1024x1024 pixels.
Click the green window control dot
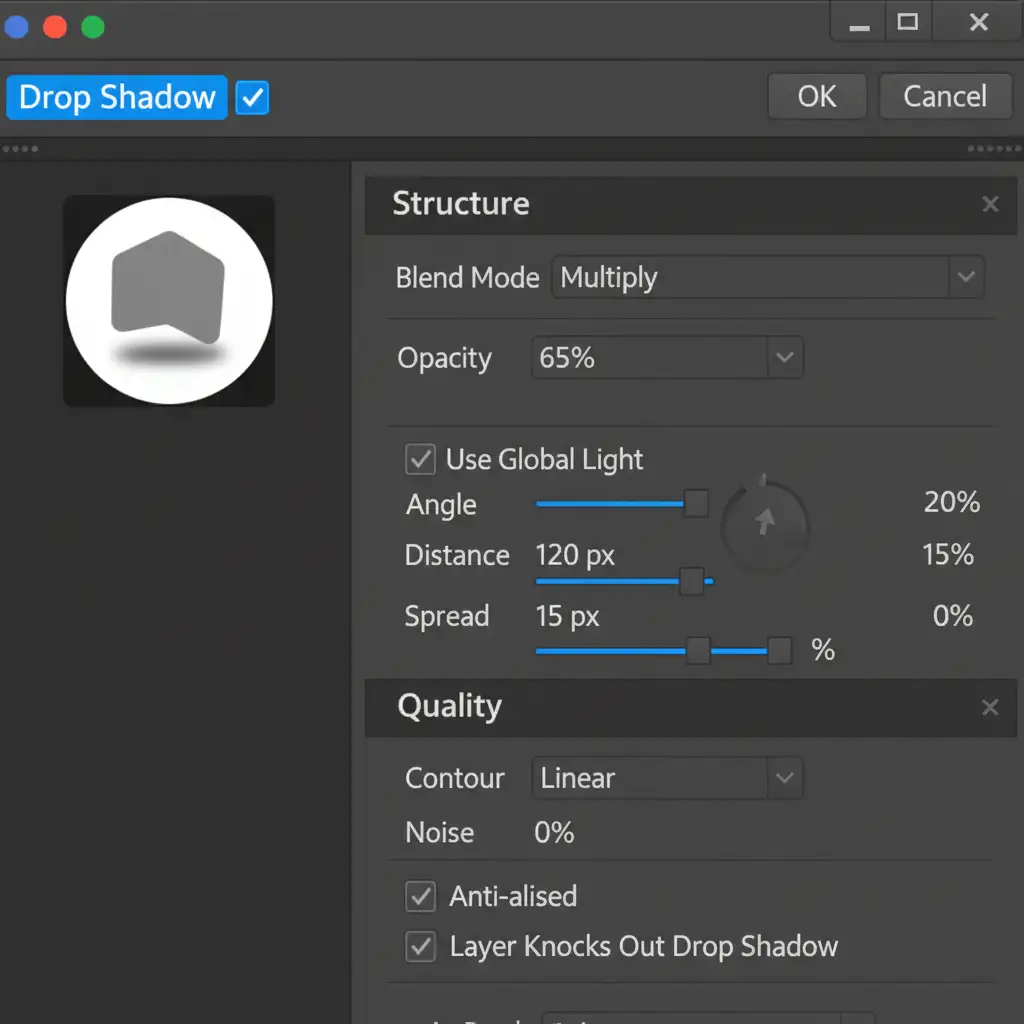tap(93, 27)
